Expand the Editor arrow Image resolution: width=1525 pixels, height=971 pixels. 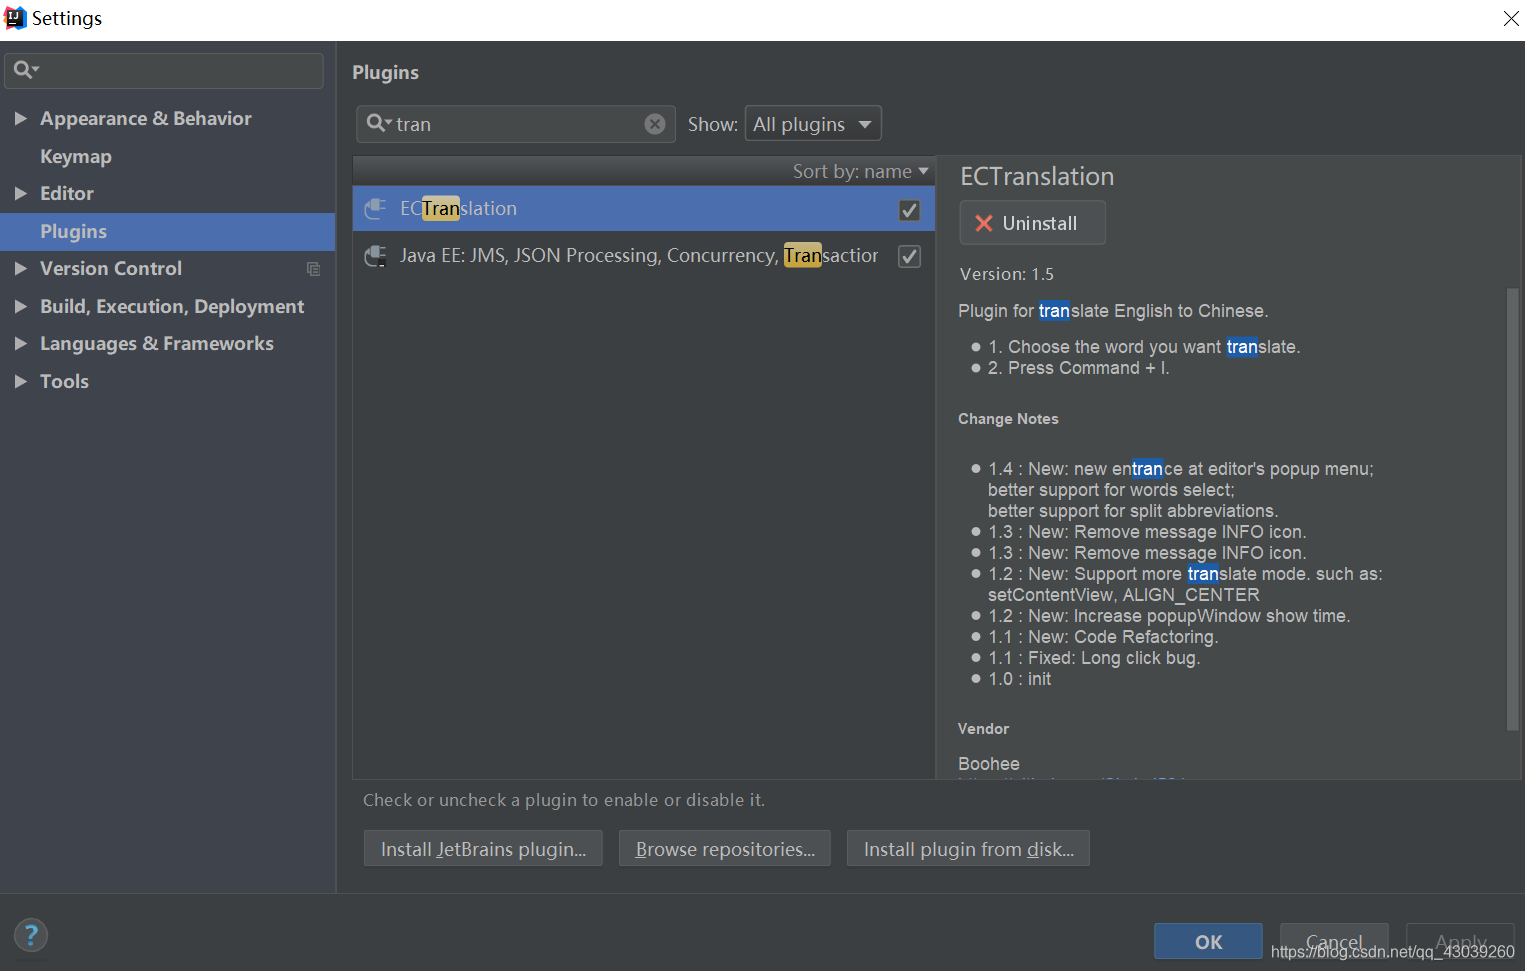coord(20,193)
